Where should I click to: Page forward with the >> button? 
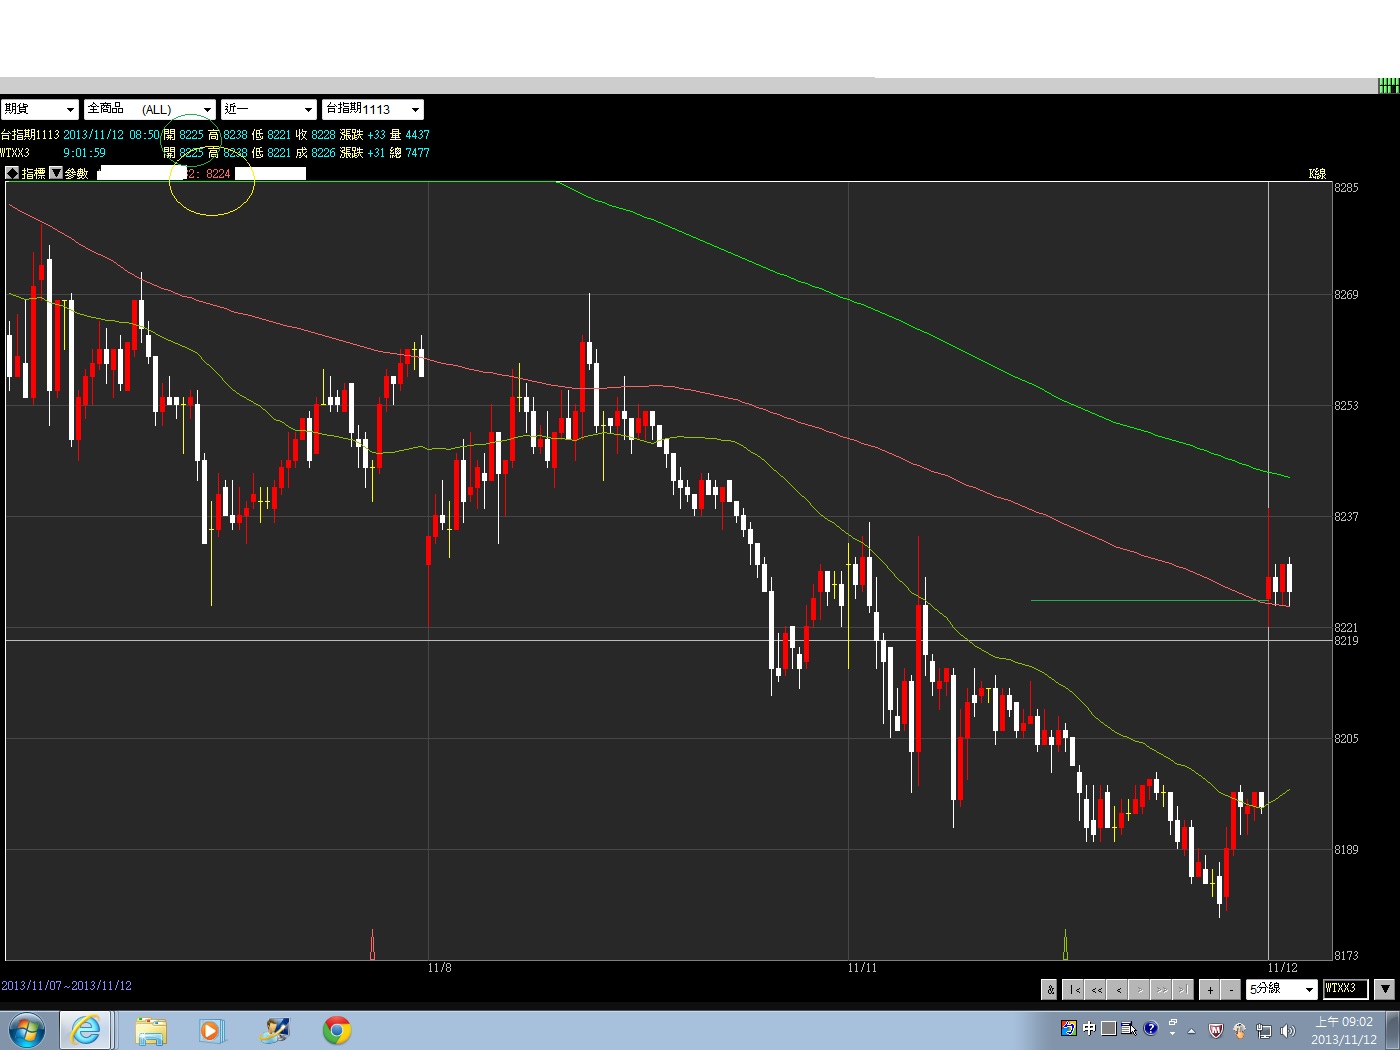[x=1162, y=989]
